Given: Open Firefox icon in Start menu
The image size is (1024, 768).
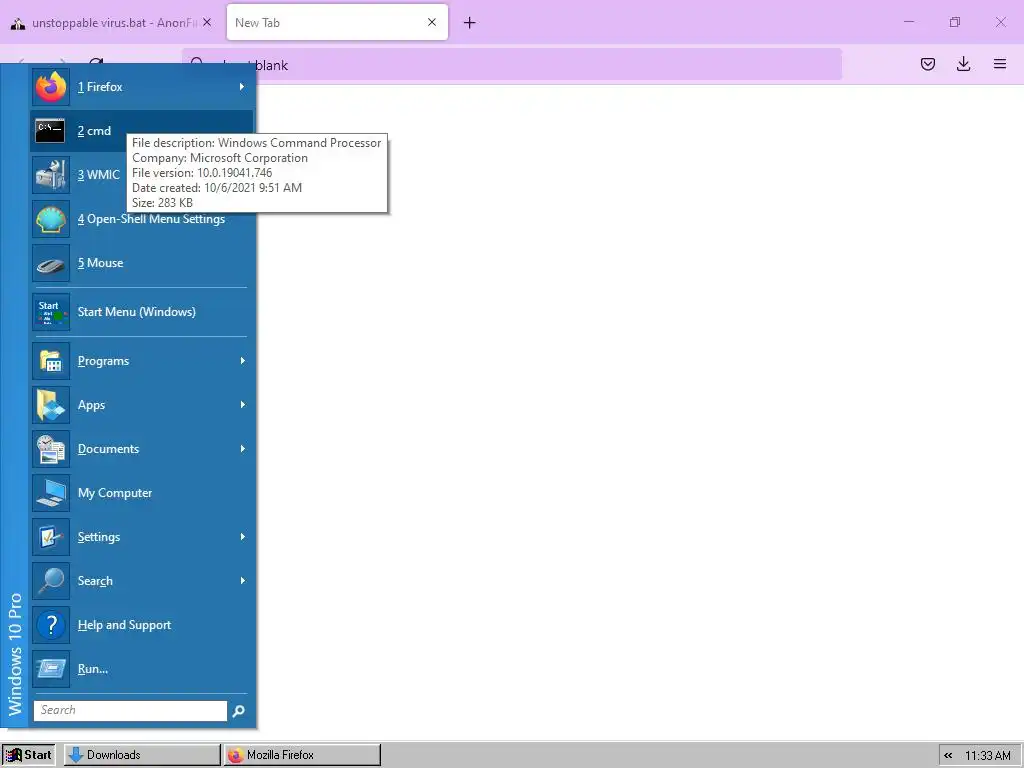Looking at the screenshot, I should click(51, 87).
